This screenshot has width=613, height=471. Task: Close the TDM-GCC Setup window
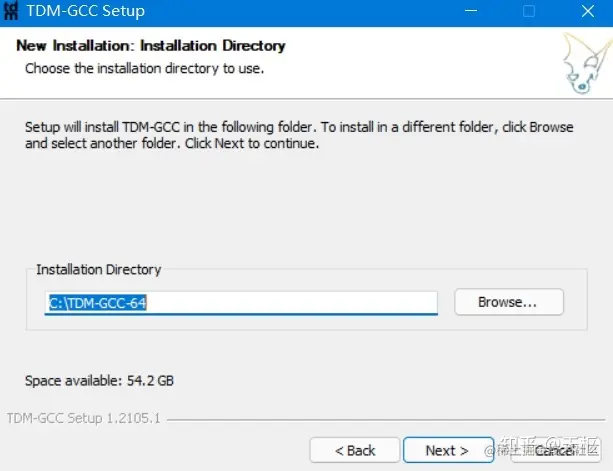click(x=588, y=11)
